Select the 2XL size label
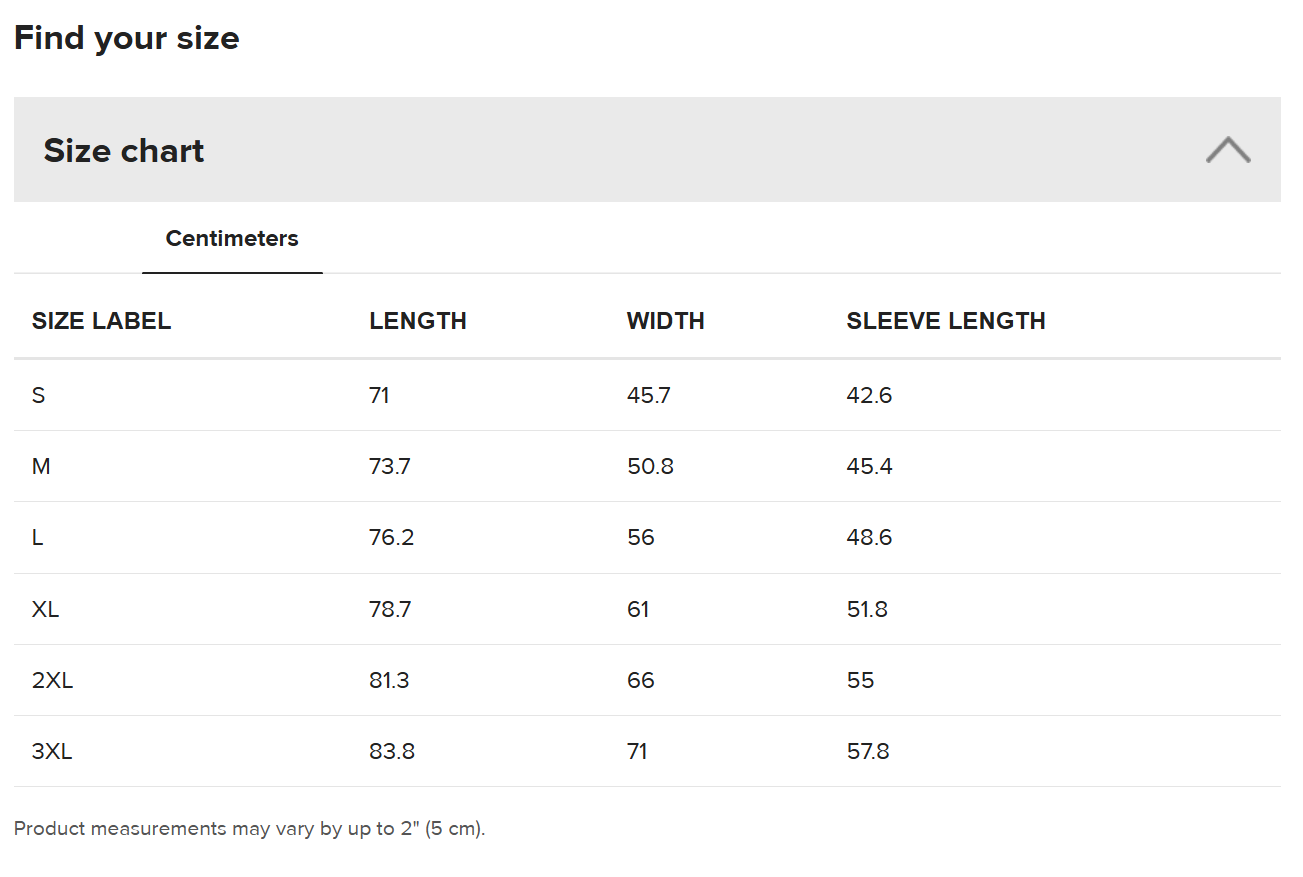Screen dimensions: 1303x877 click(52, 680)
